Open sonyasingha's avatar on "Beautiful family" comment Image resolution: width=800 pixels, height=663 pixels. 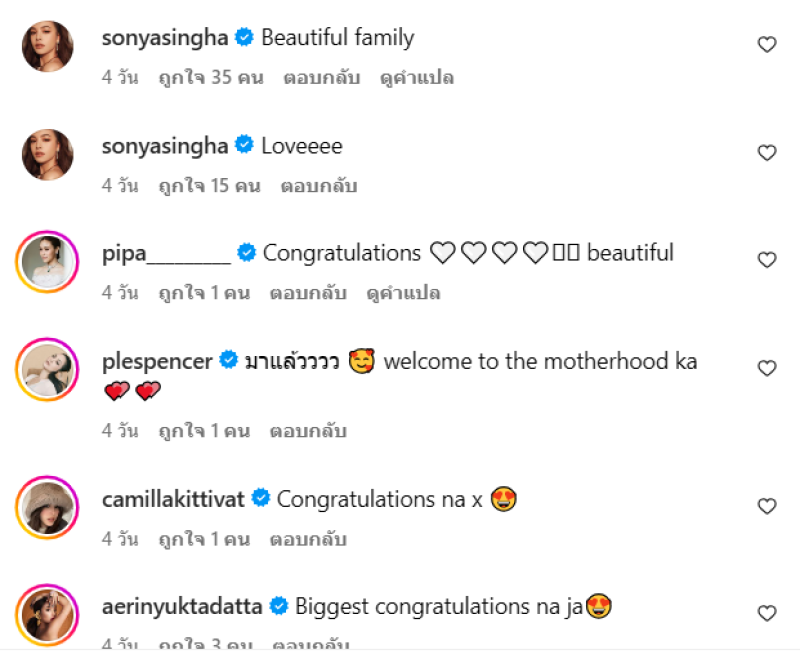[x=47, y=46]
